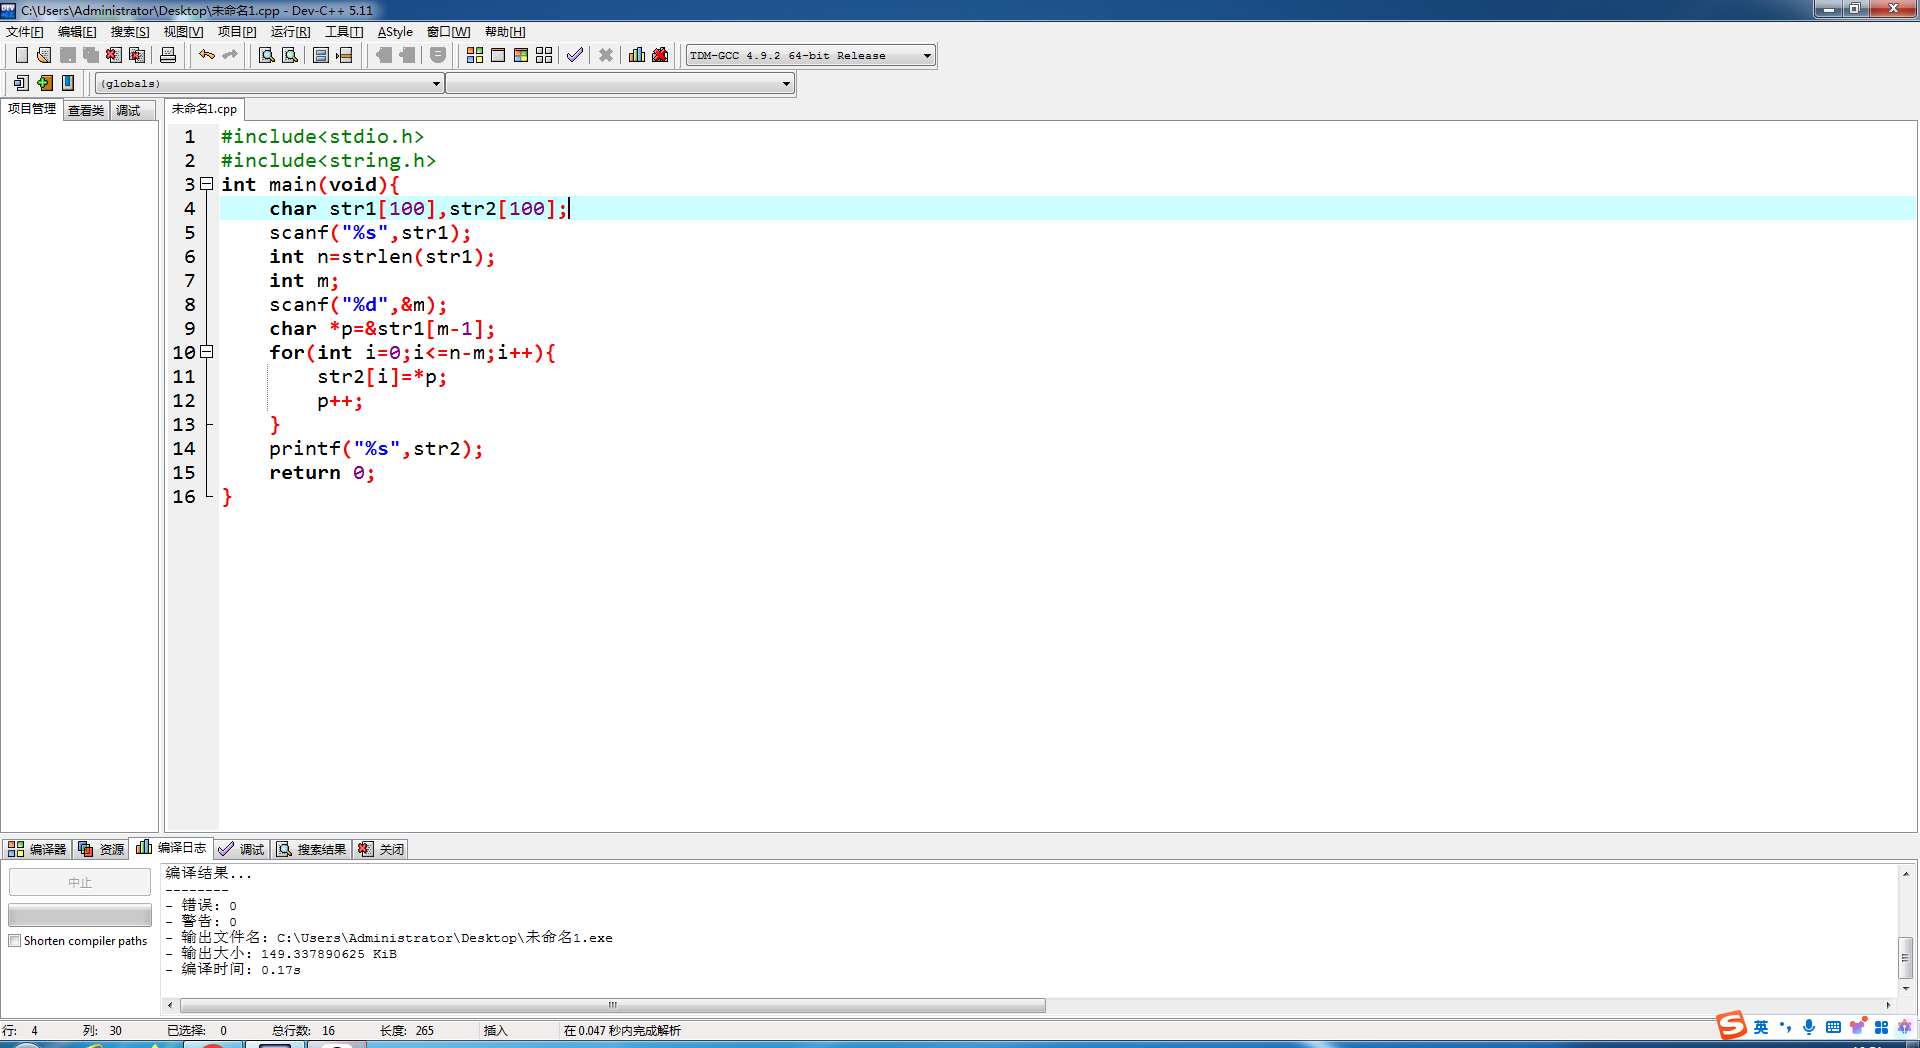The height and width of the screenshot is (1048, 1920).
Task: Start debugging with the checkmark icon
Action: click(x=575, y=55)
